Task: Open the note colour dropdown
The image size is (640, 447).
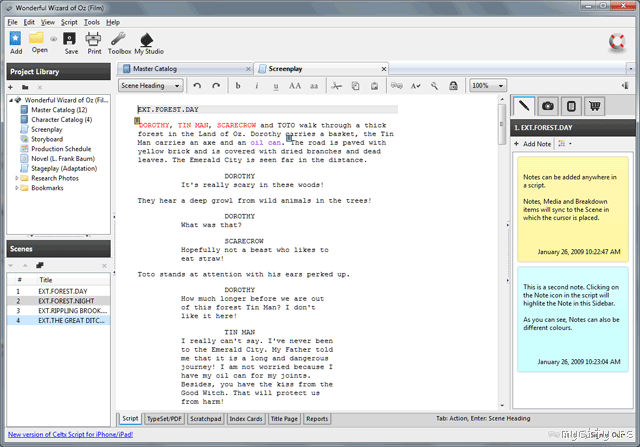Action: point(565,144)
